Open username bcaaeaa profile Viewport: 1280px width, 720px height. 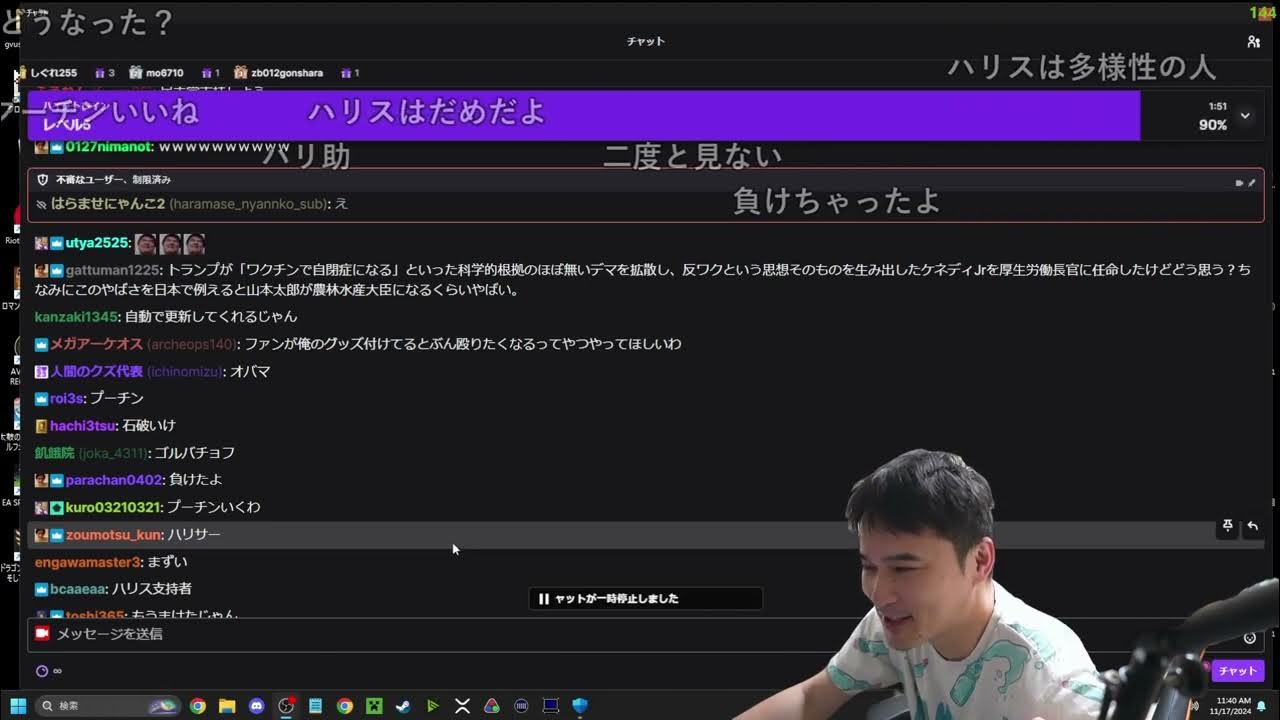(78, 590)
